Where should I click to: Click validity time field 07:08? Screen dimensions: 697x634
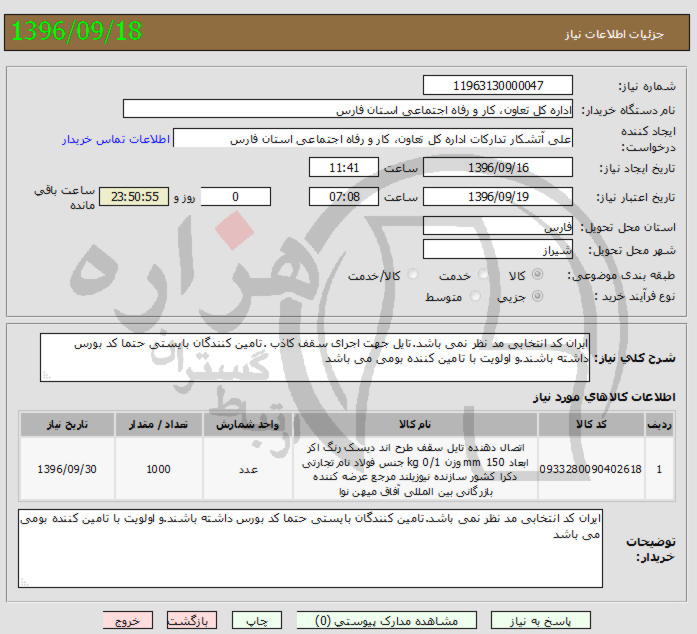(344, 197)
